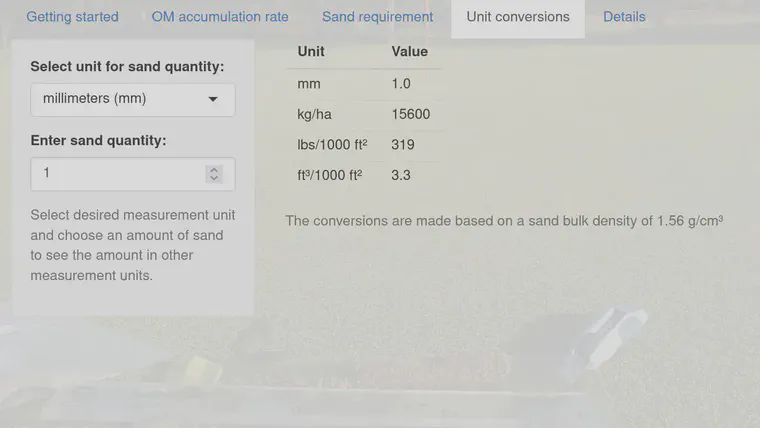Image resolution: width=760 pixels, height=428 pixels.
Task: Increase sand quantity with the up stepper arrow
Action: [214, 170]
